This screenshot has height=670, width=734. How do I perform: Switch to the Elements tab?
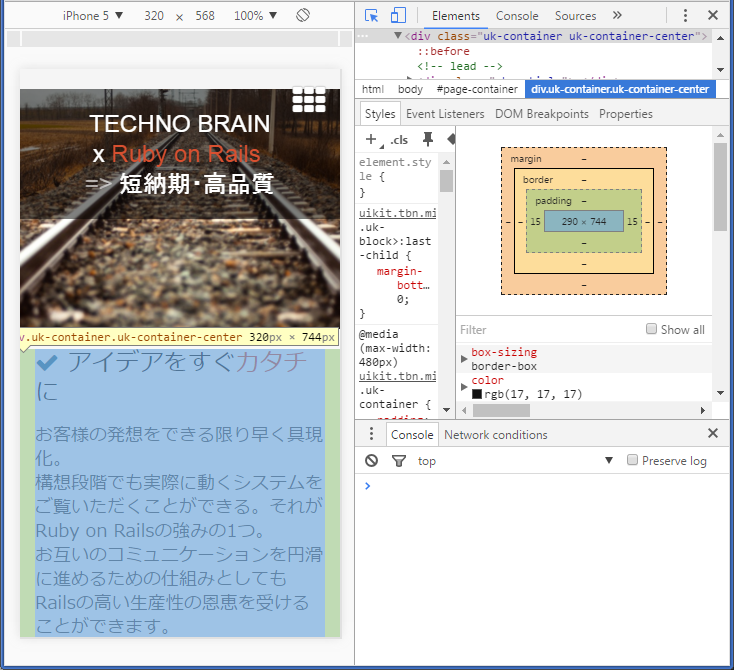tap(455, 16)
